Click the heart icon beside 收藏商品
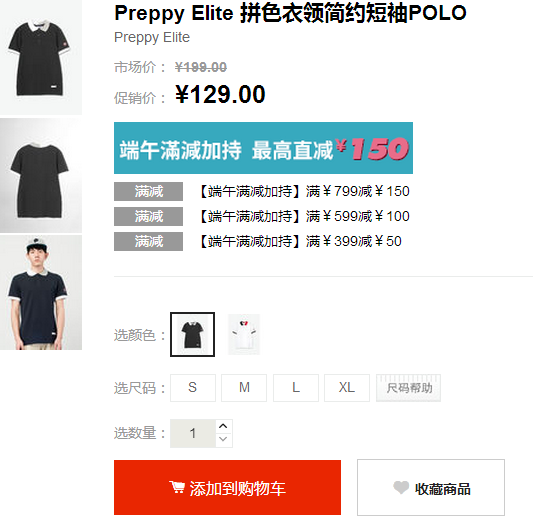The width and height of the screenshot is (533, 524). click(401, 488)
